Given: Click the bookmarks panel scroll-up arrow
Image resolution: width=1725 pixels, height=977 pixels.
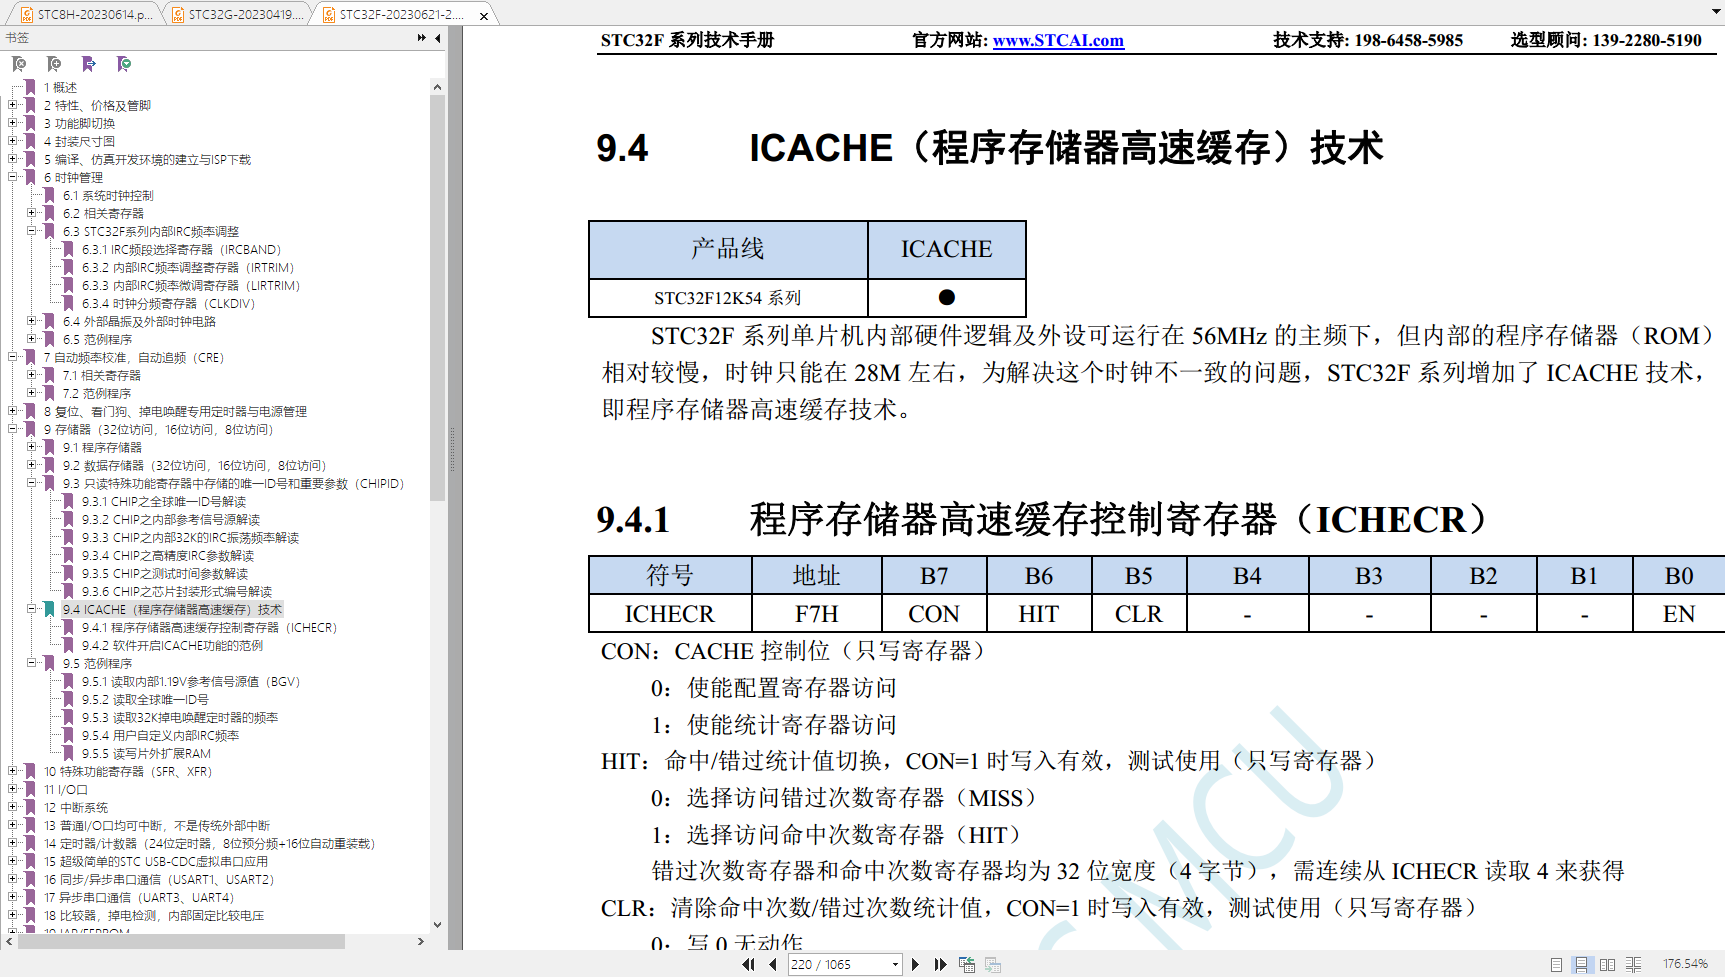Looking at the screenshot, I should coord(437,87).
